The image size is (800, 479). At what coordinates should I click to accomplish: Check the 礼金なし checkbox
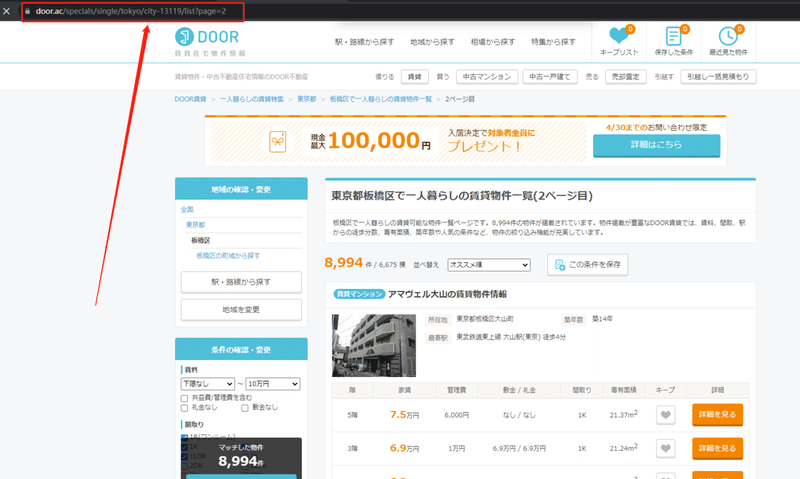click(x=184, y=408)
